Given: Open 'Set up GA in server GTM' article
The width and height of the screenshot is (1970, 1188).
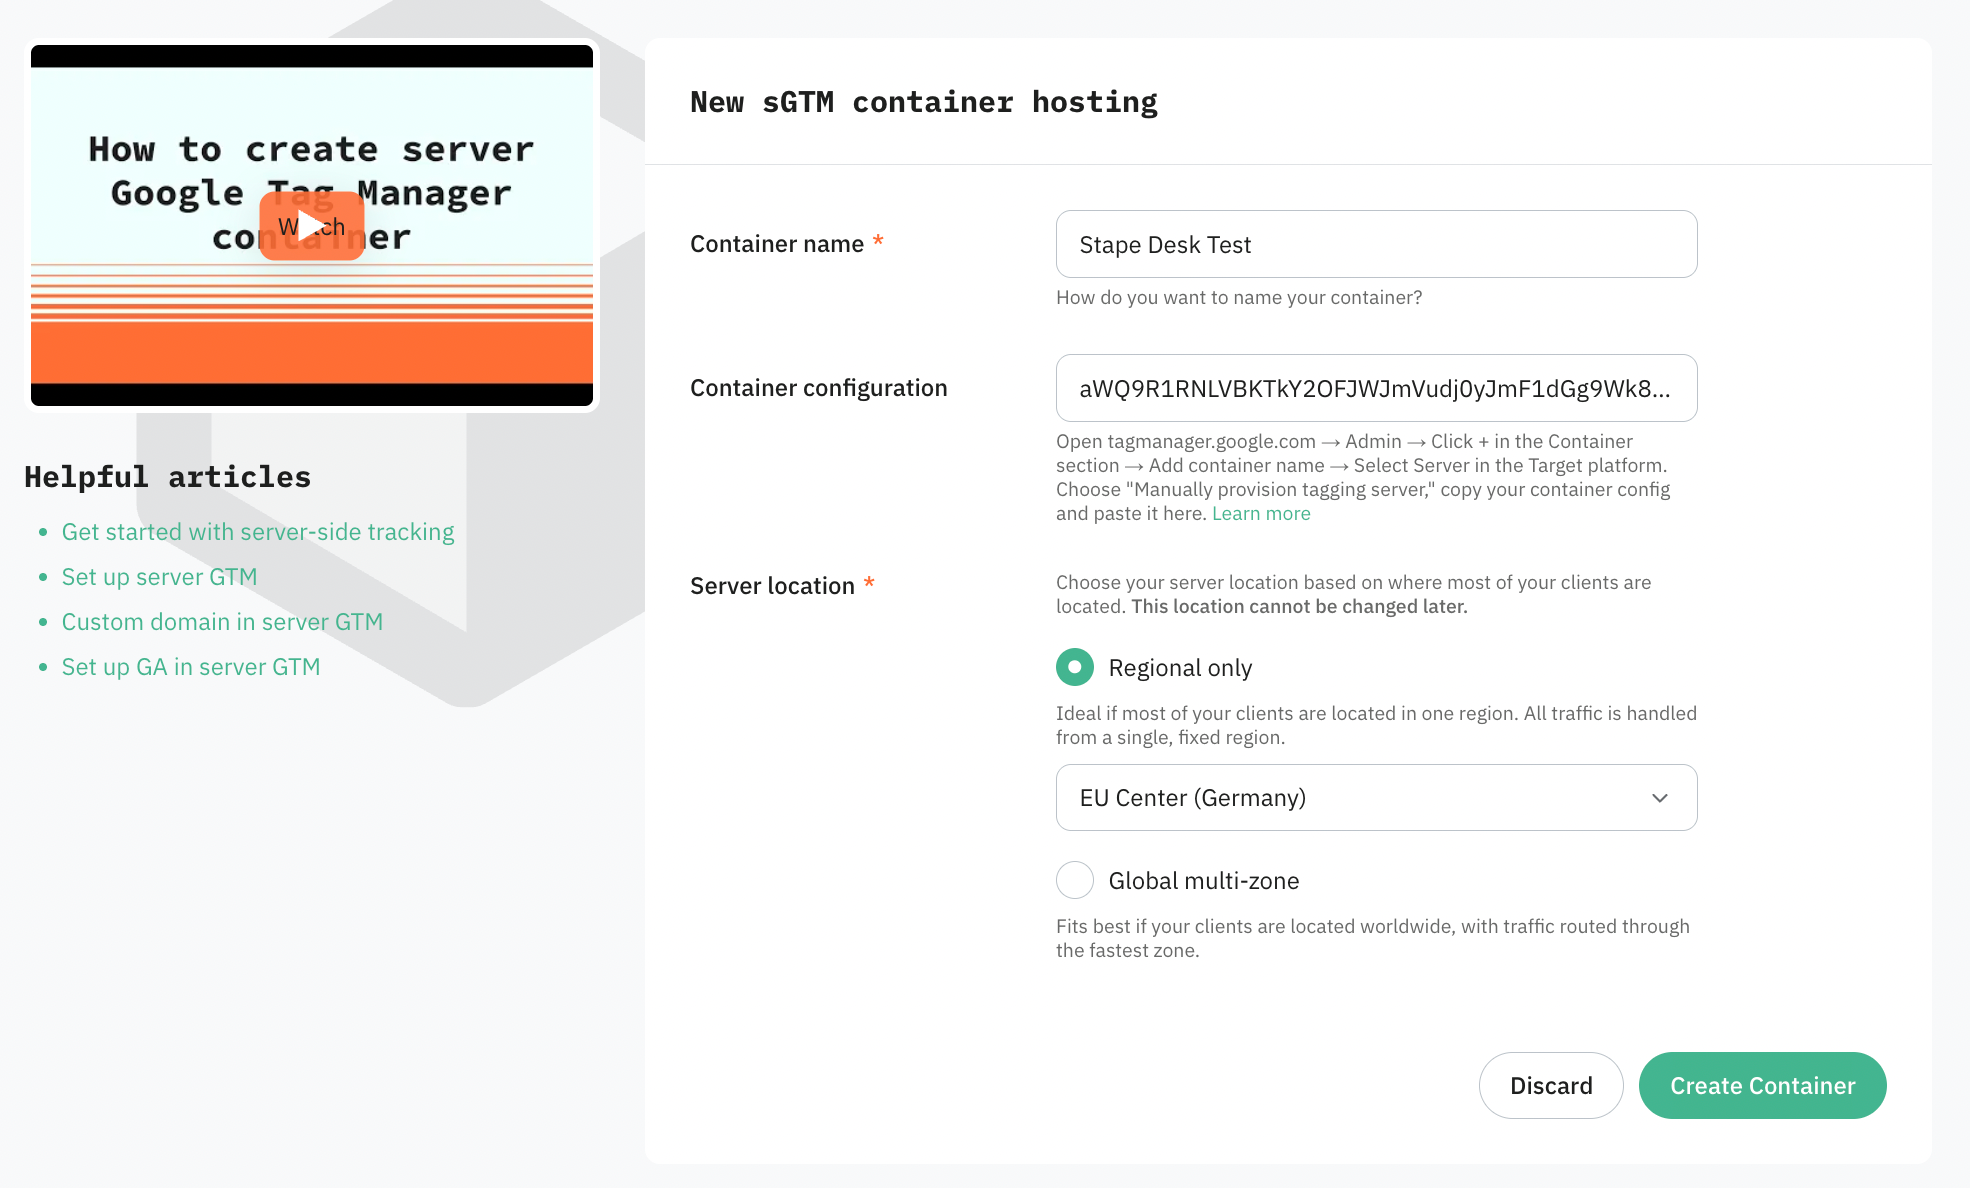Looking at the screenshot, I should 191,667.
